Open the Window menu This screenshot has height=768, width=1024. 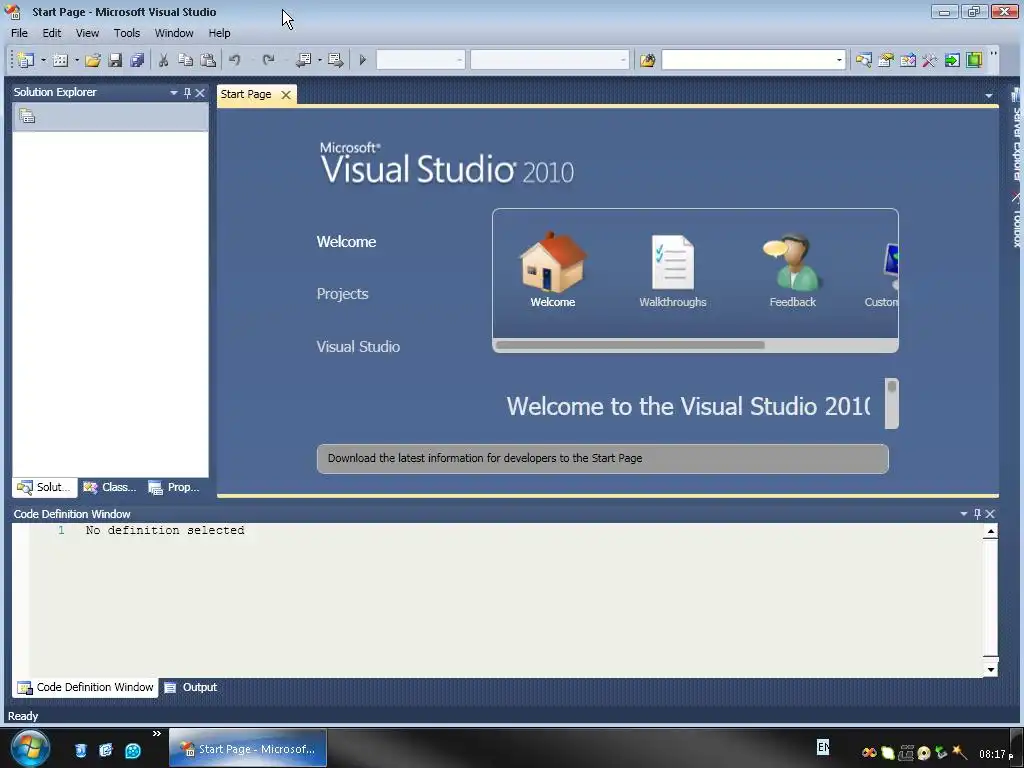174,33
